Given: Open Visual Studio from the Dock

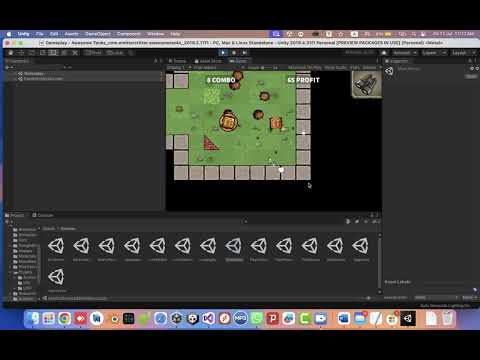Looking at the screenshot, I should click(209, 319).
